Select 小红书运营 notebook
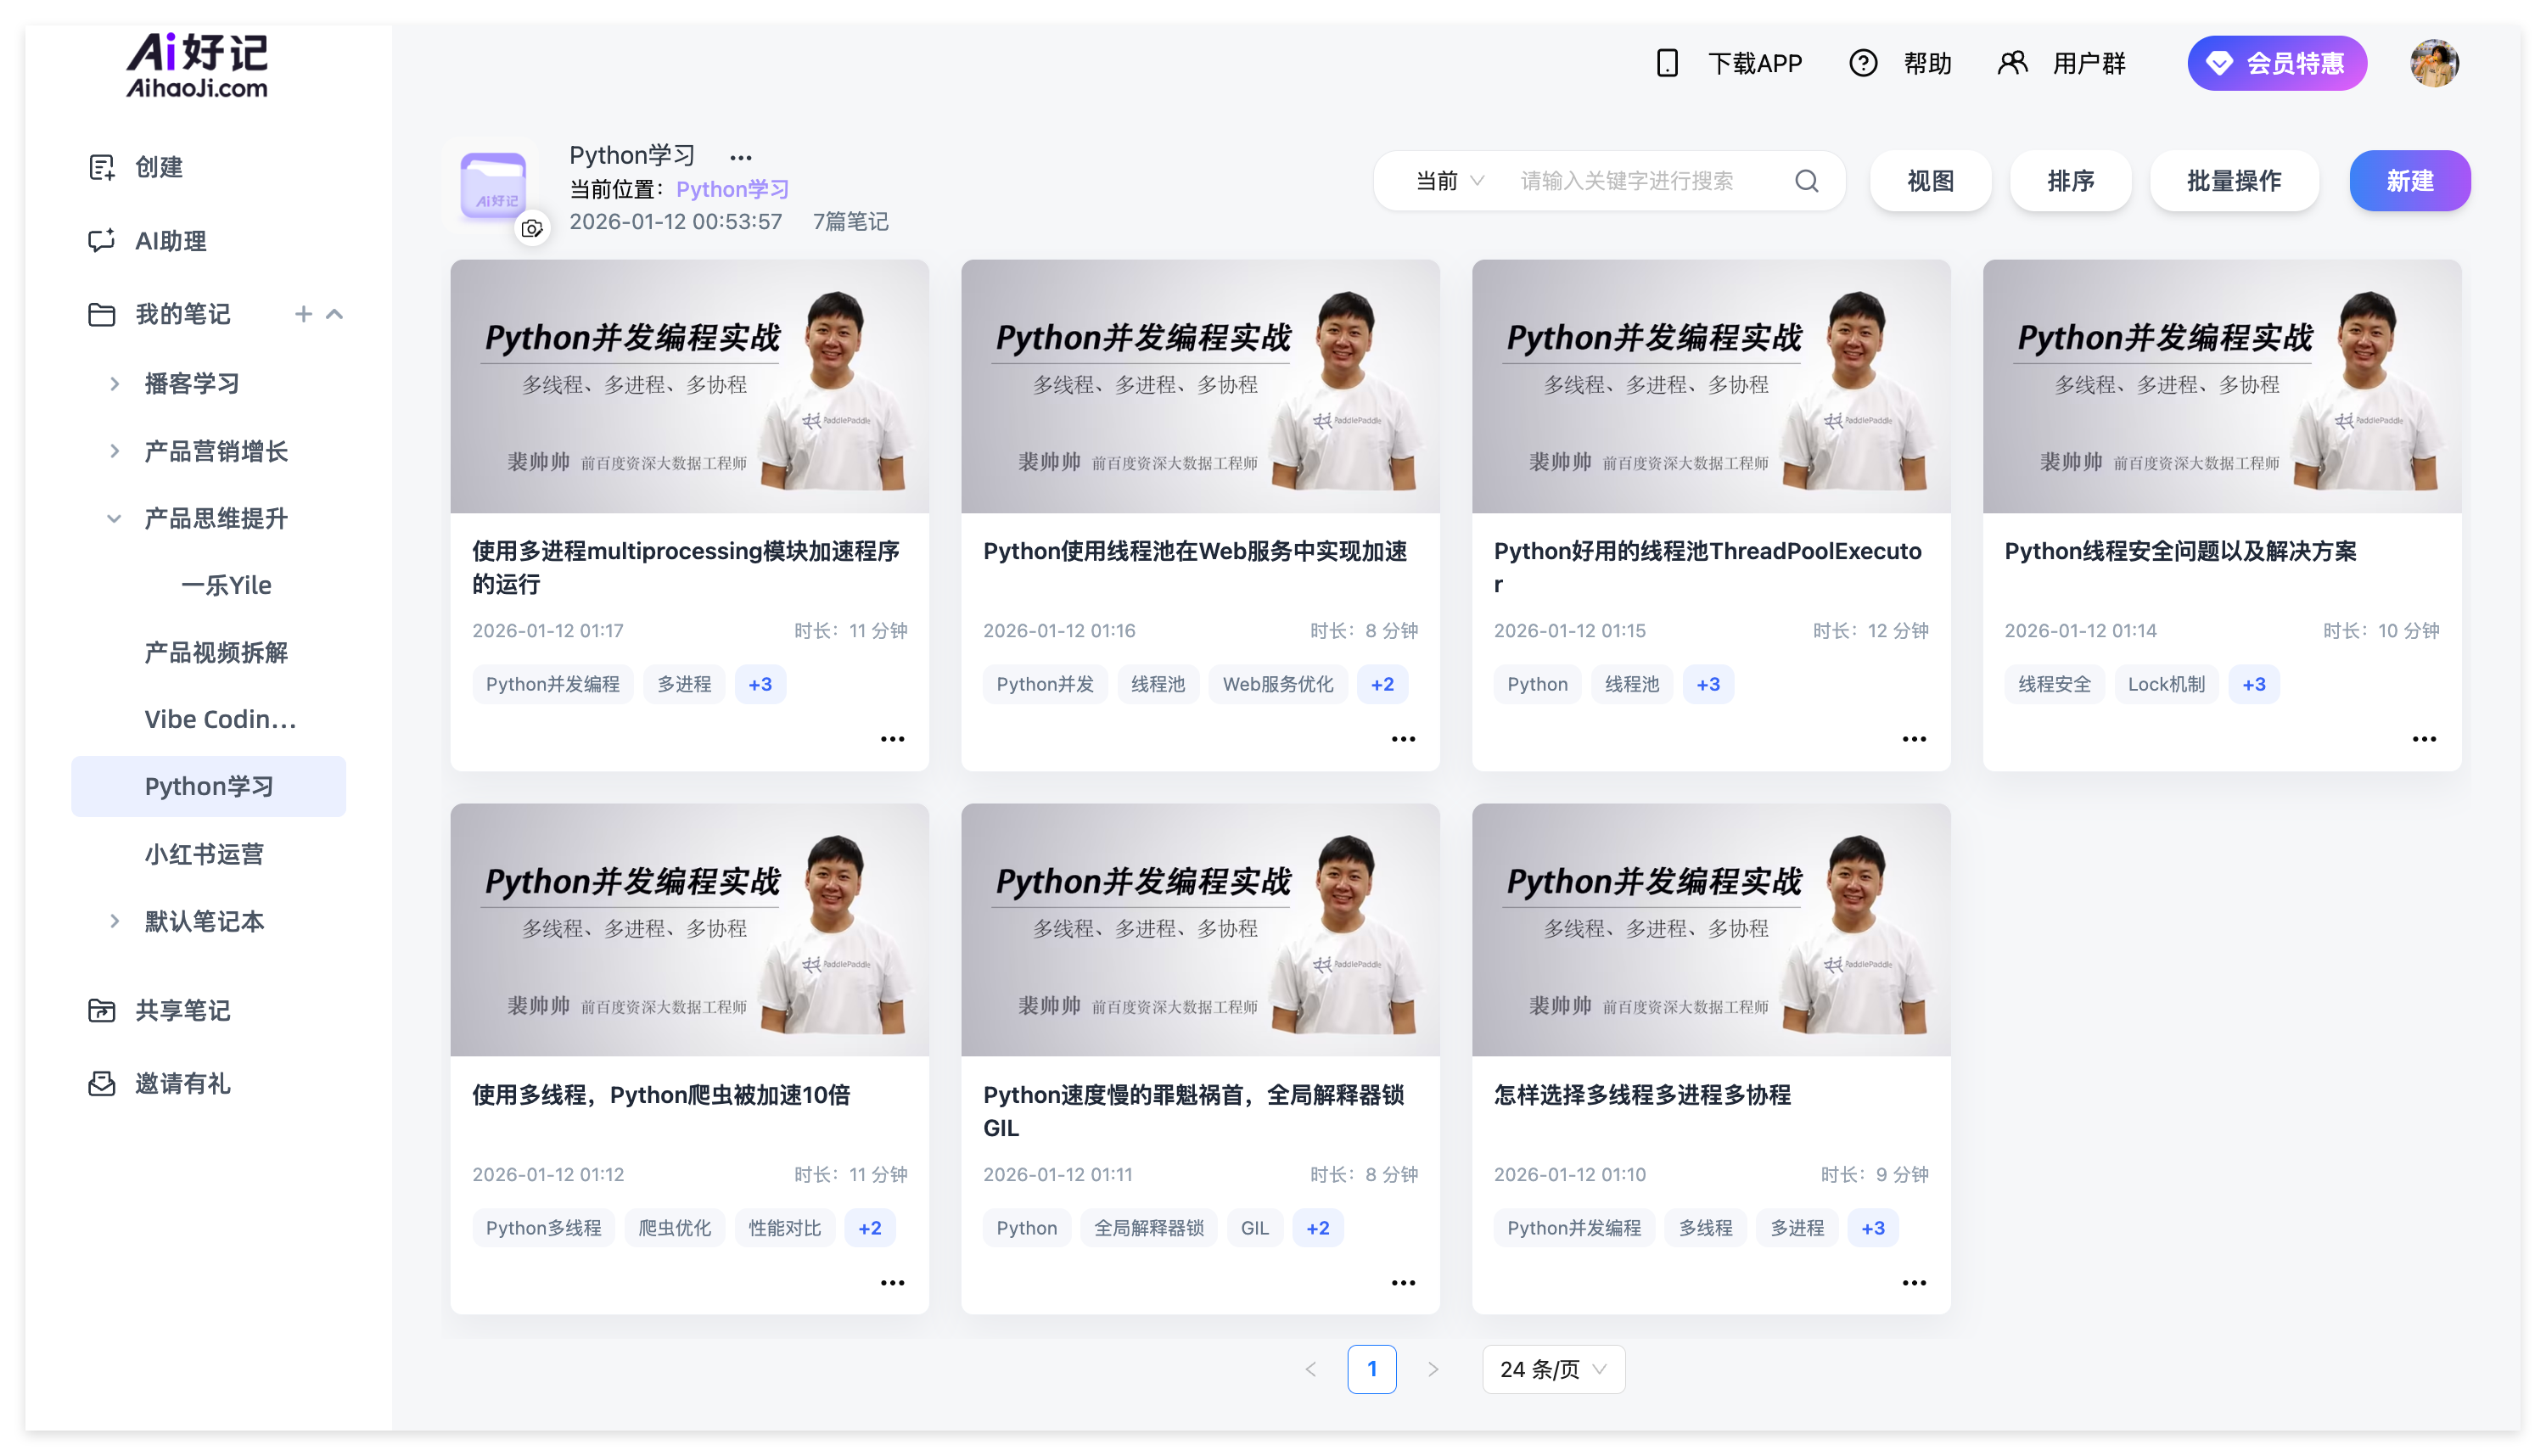Viewport: 2546px width, 1456px height. tap(204, 854)
